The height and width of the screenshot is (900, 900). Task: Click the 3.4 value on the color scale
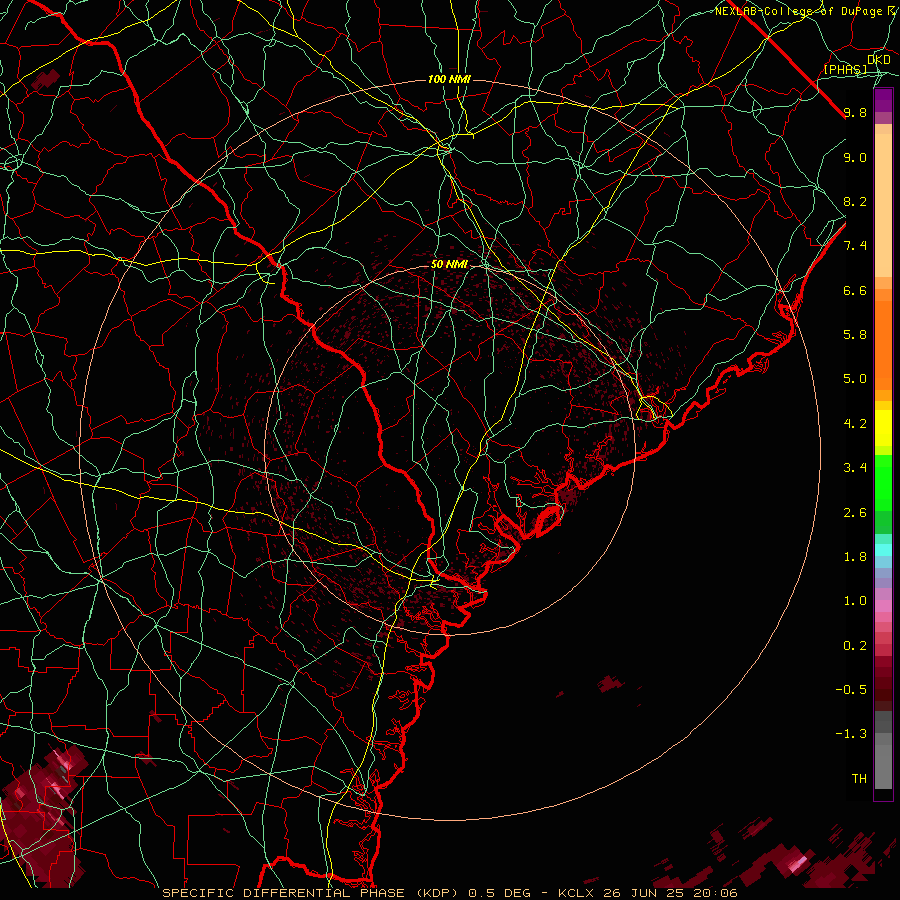coord(855,467)
